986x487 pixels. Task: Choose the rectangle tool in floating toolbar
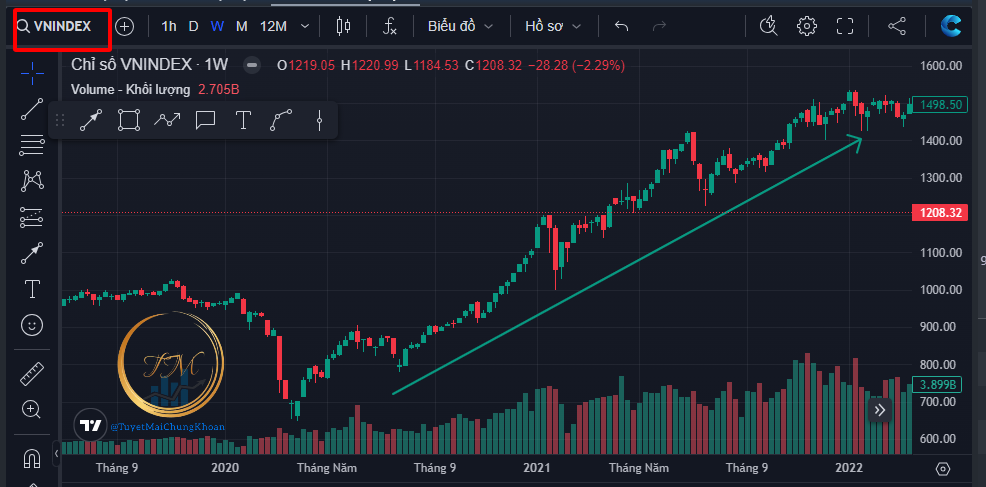coord(128,121)
